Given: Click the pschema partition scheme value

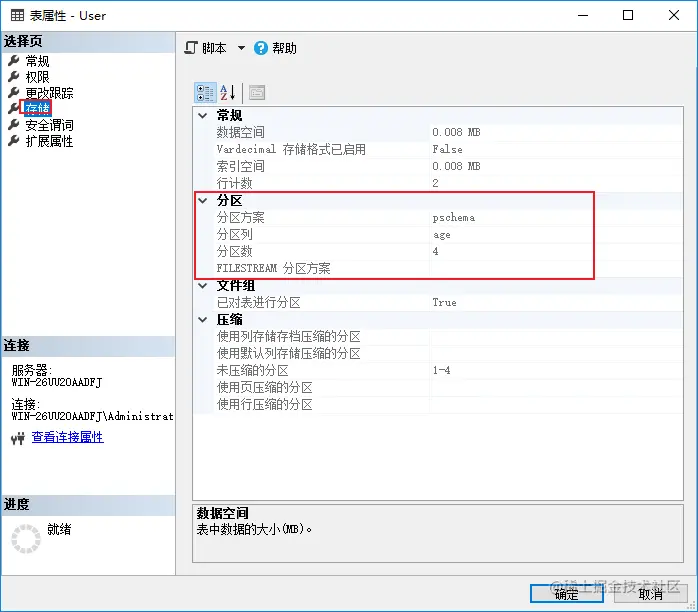Looking at the screenshot, I should coord(454,218).
